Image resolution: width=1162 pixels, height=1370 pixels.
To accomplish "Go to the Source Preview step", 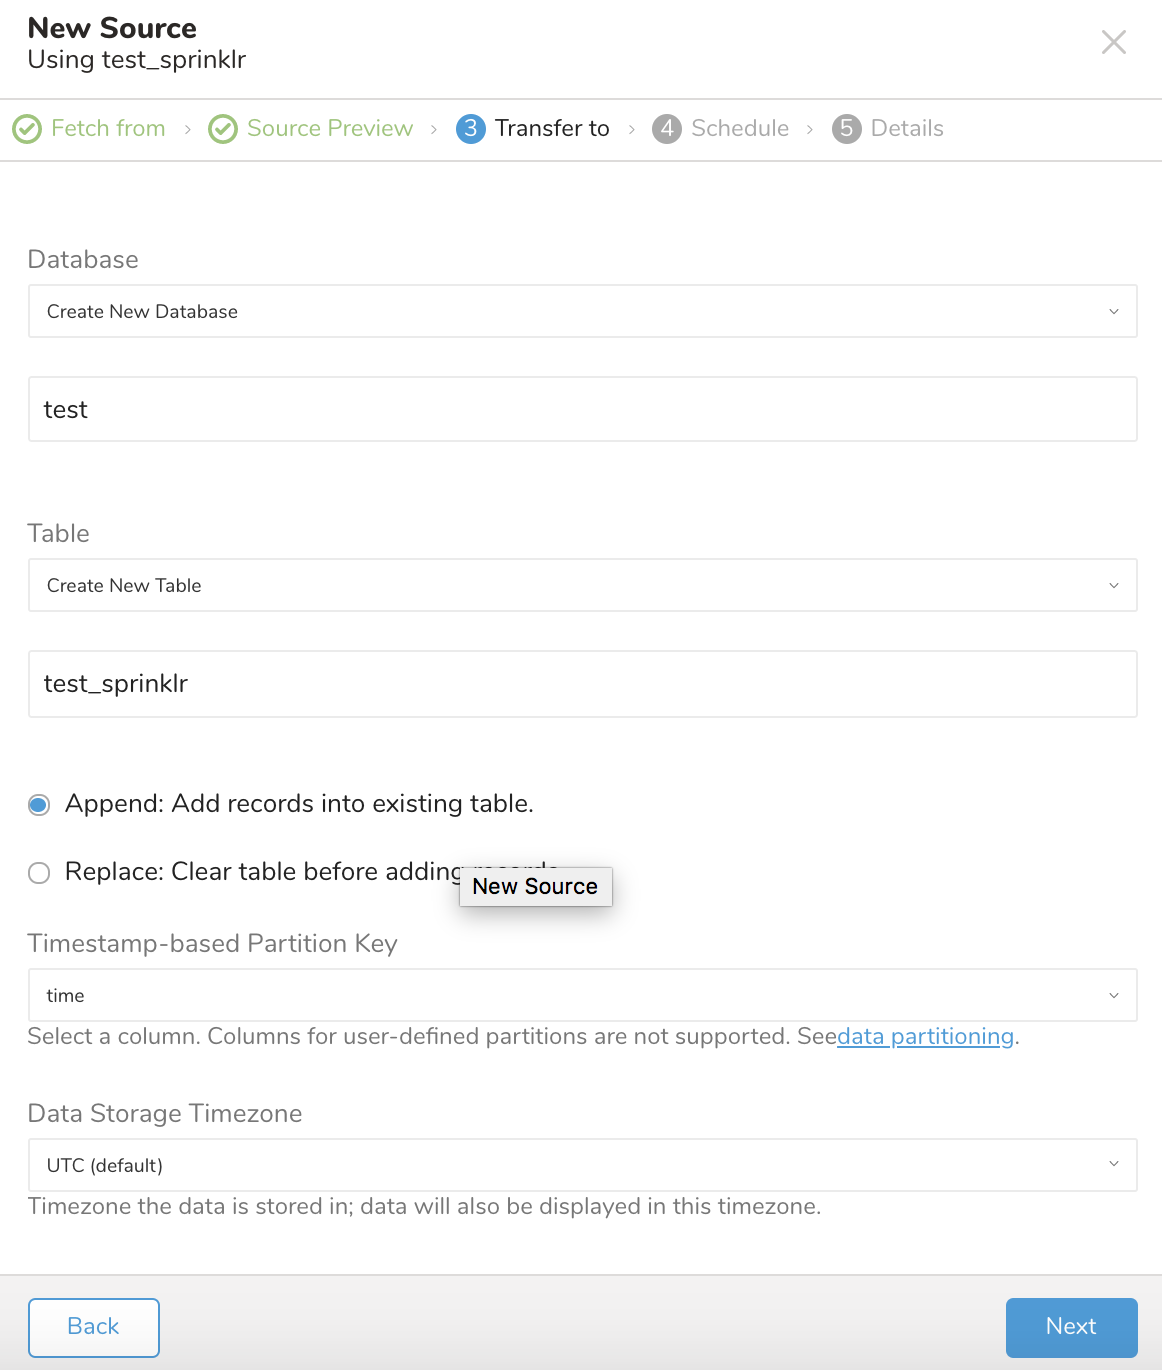I will click(x=330, y=129).
